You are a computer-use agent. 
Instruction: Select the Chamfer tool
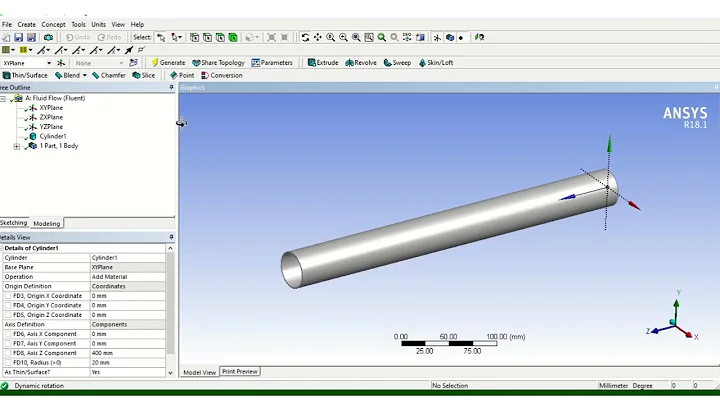(x=109, y=75)
